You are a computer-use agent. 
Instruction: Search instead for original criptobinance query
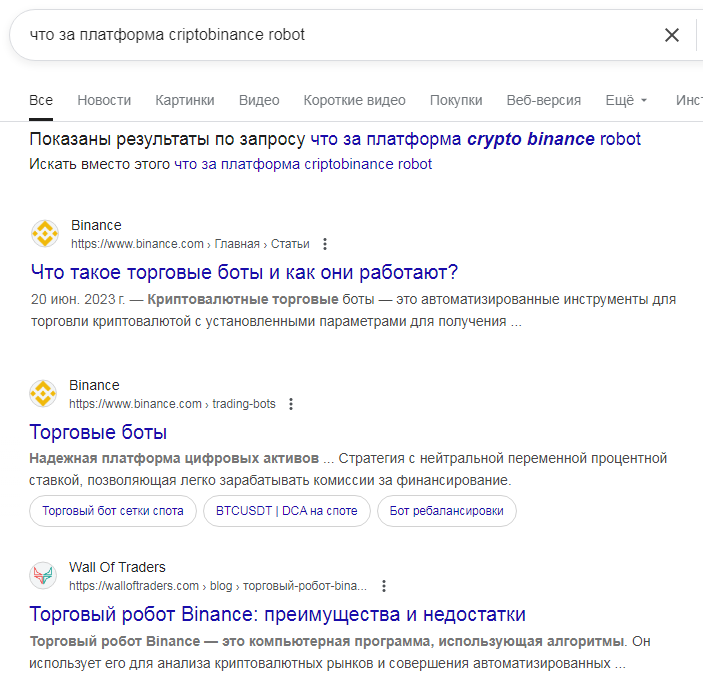(x=303, y=164)
